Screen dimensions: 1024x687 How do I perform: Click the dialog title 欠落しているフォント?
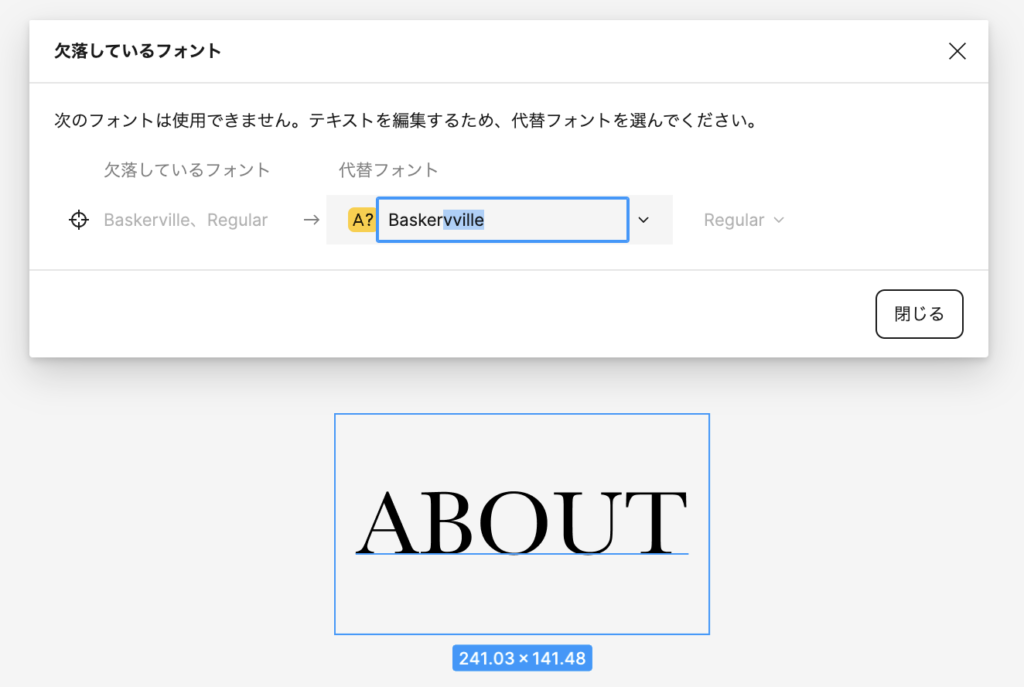pyautogui.click(x=138, y=51)
